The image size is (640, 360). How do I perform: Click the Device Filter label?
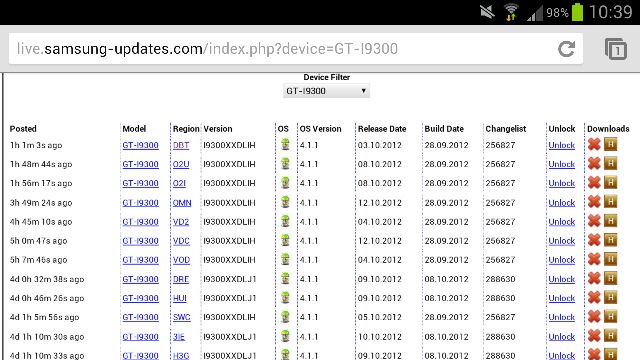pos(327,77)
